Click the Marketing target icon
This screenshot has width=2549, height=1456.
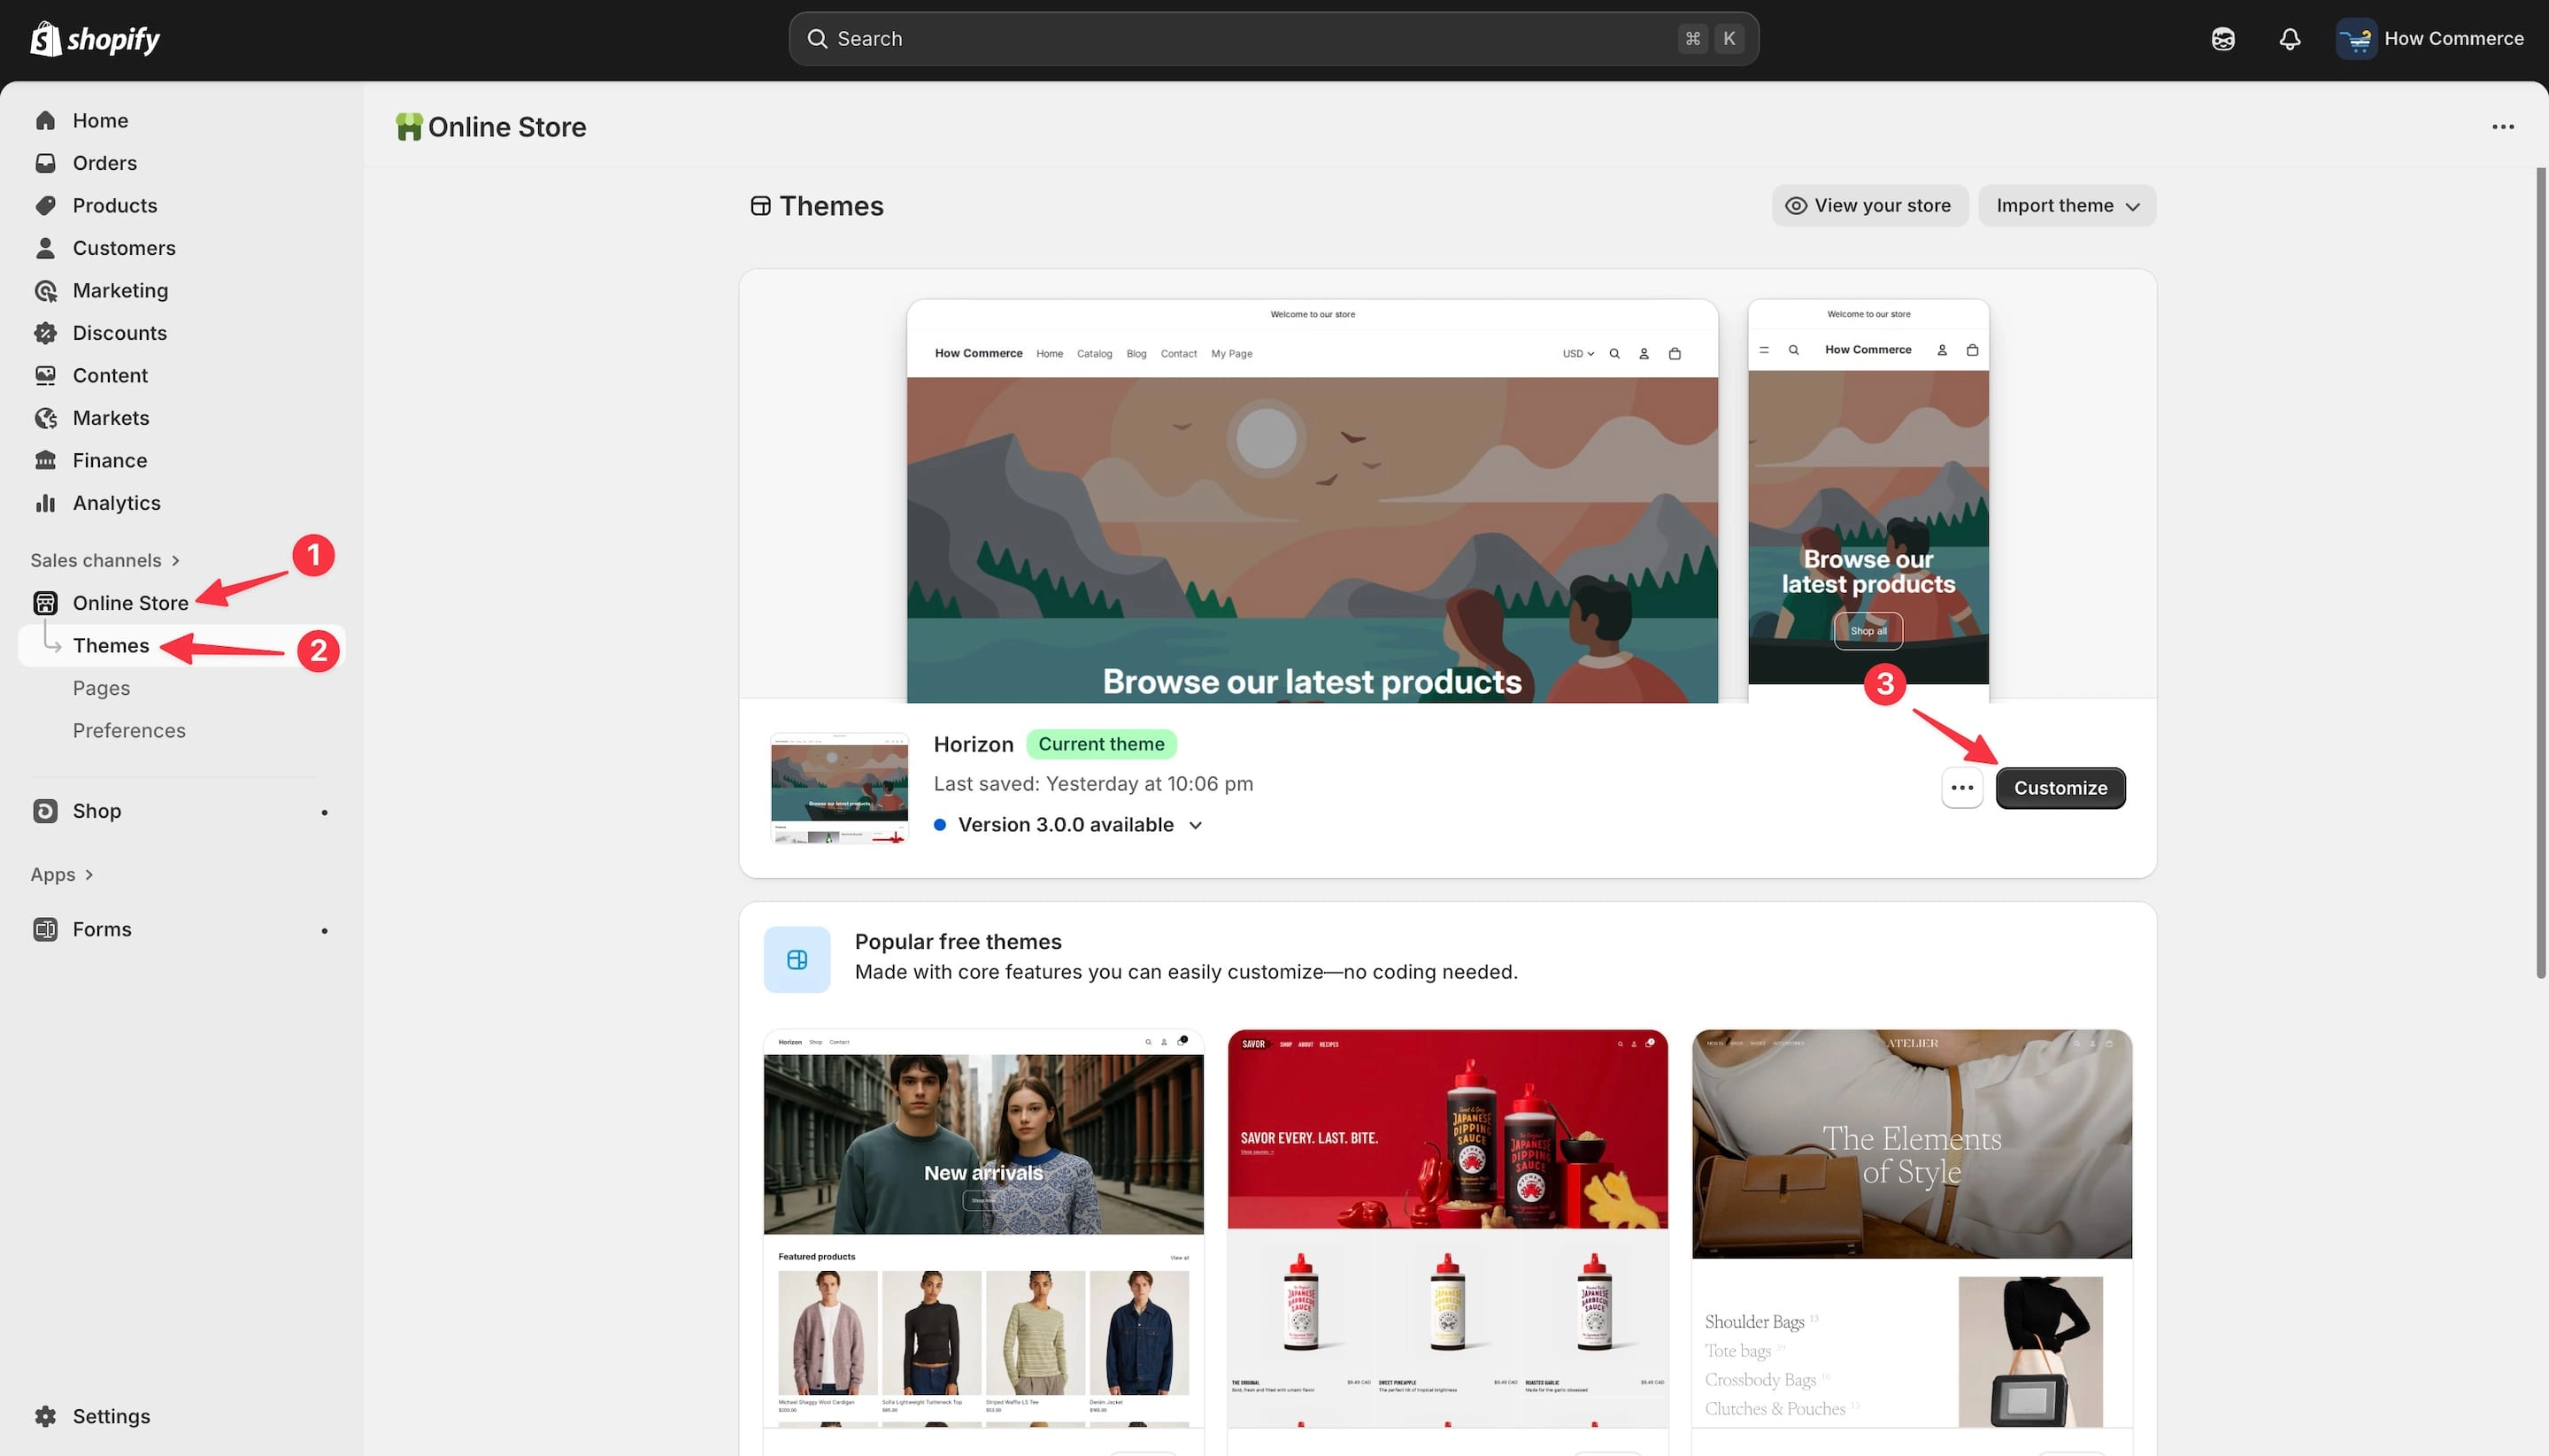[x=45, y=291]
